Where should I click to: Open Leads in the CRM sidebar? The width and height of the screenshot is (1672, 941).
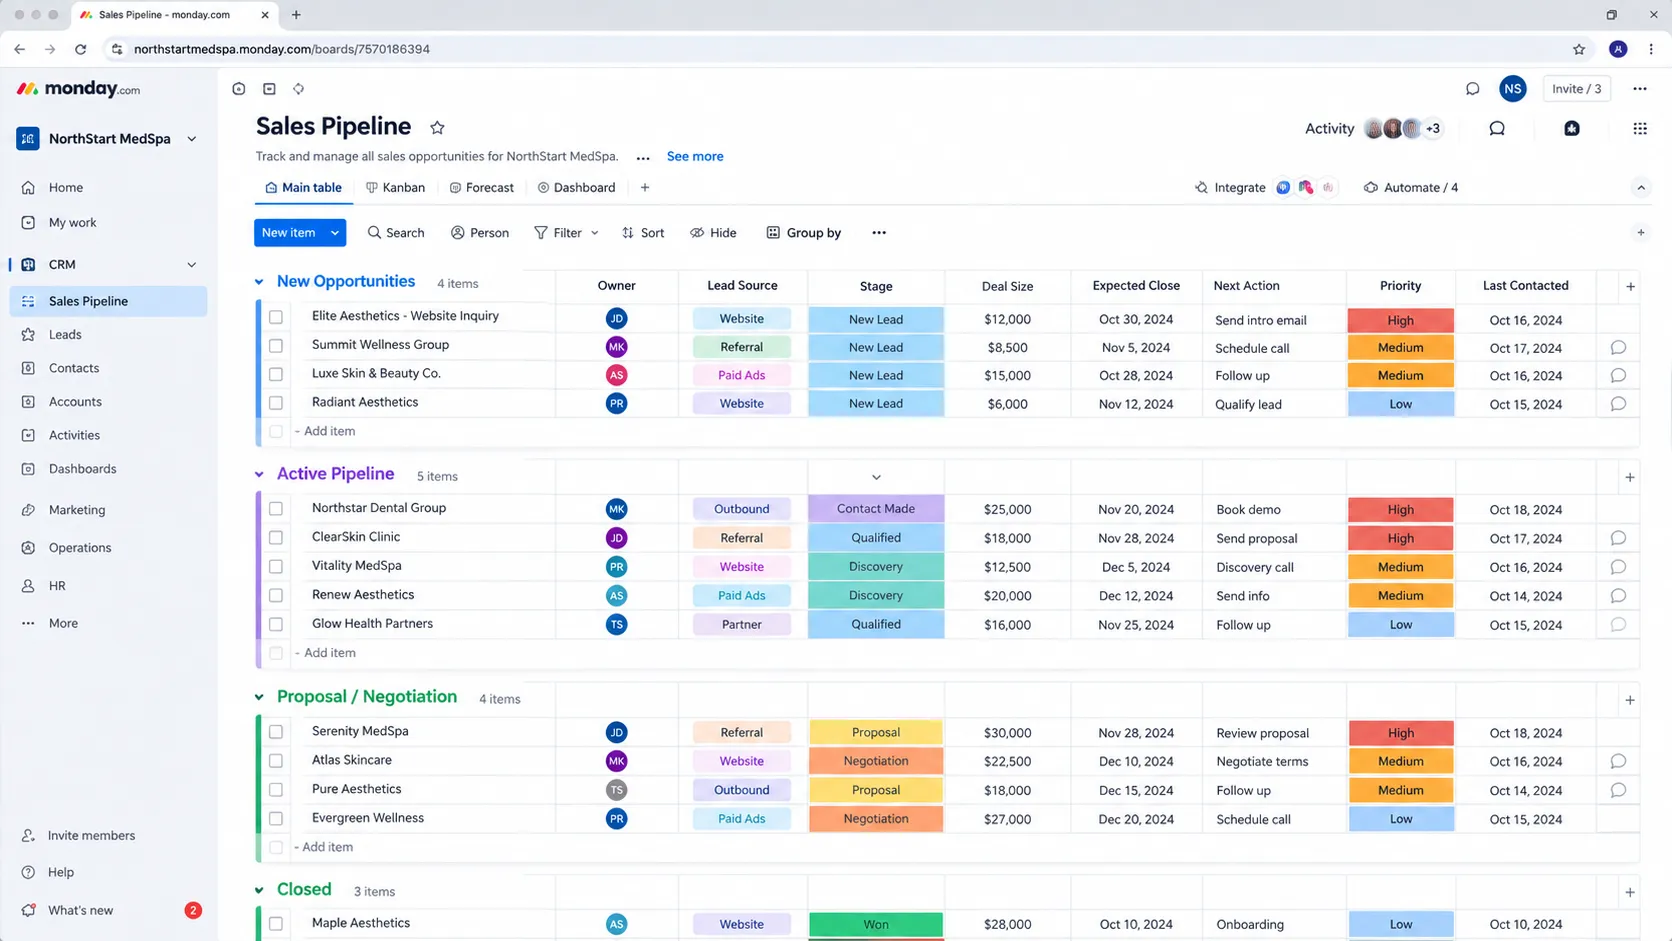coord(65,334)
